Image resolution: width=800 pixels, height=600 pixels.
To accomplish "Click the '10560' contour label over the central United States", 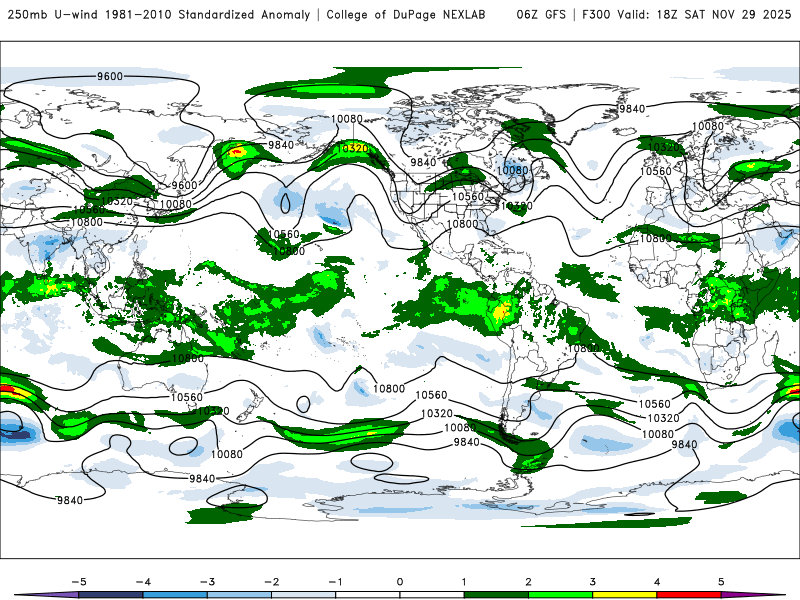I will (468, 197).
